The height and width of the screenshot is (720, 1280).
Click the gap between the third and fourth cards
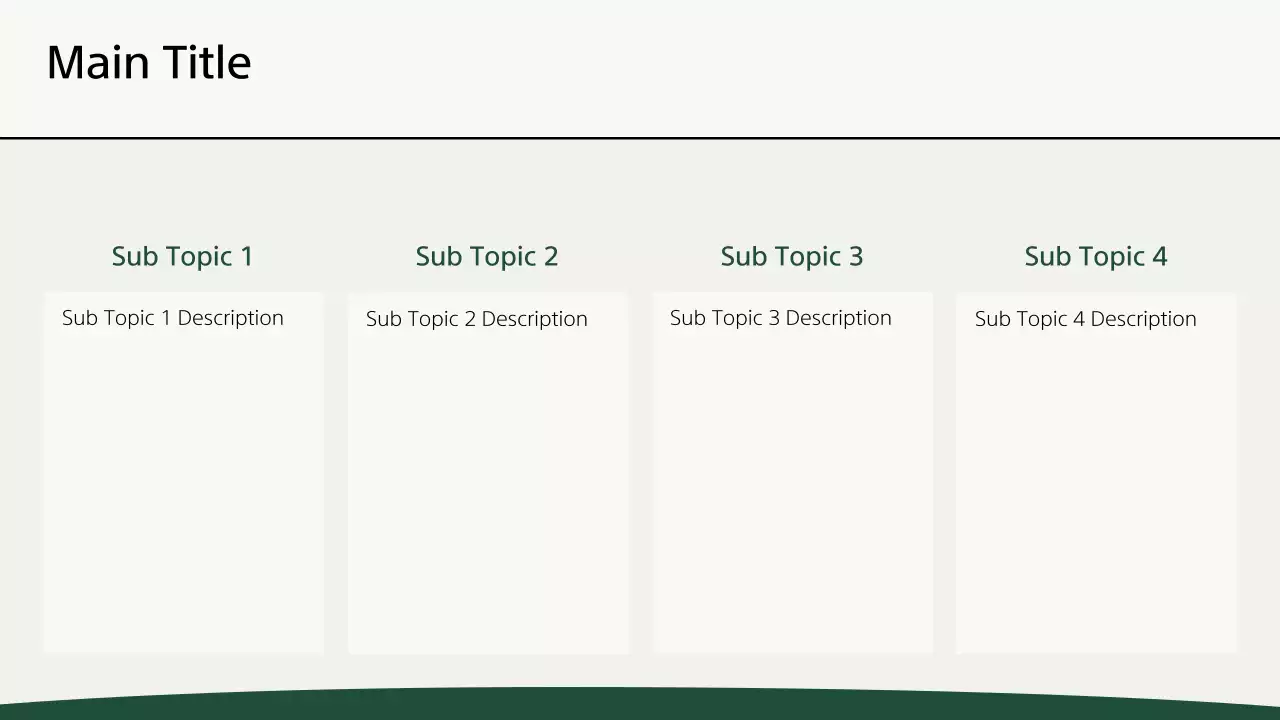(x=944, y=470)
